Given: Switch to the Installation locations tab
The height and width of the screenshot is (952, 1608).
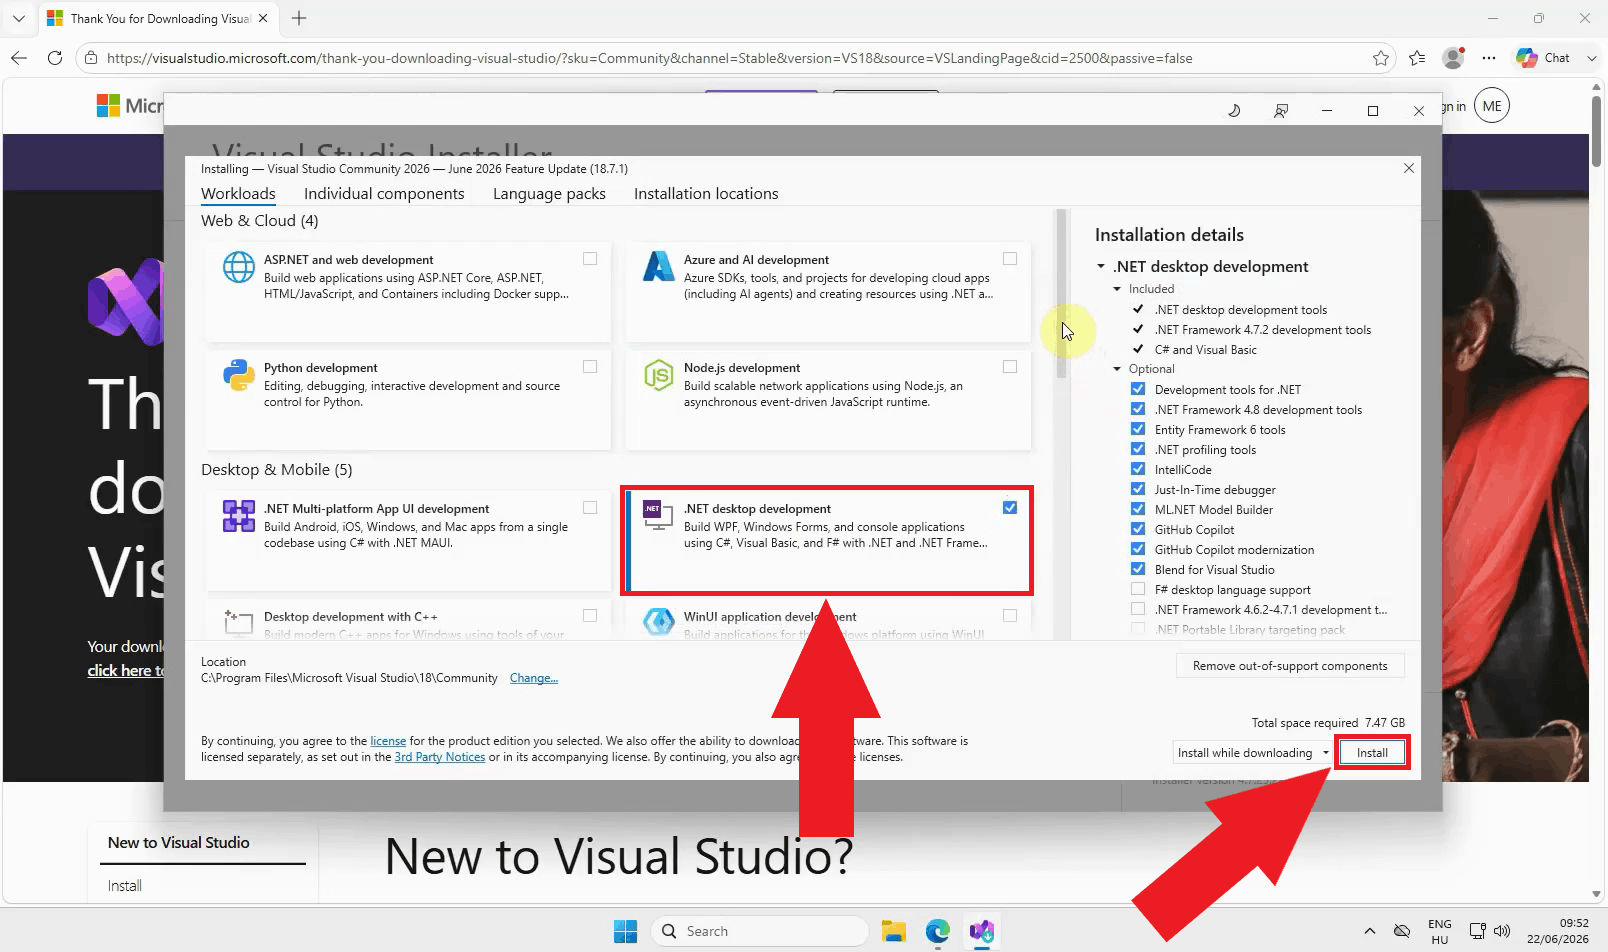Looking at the screenshot, I should [706, 194].
